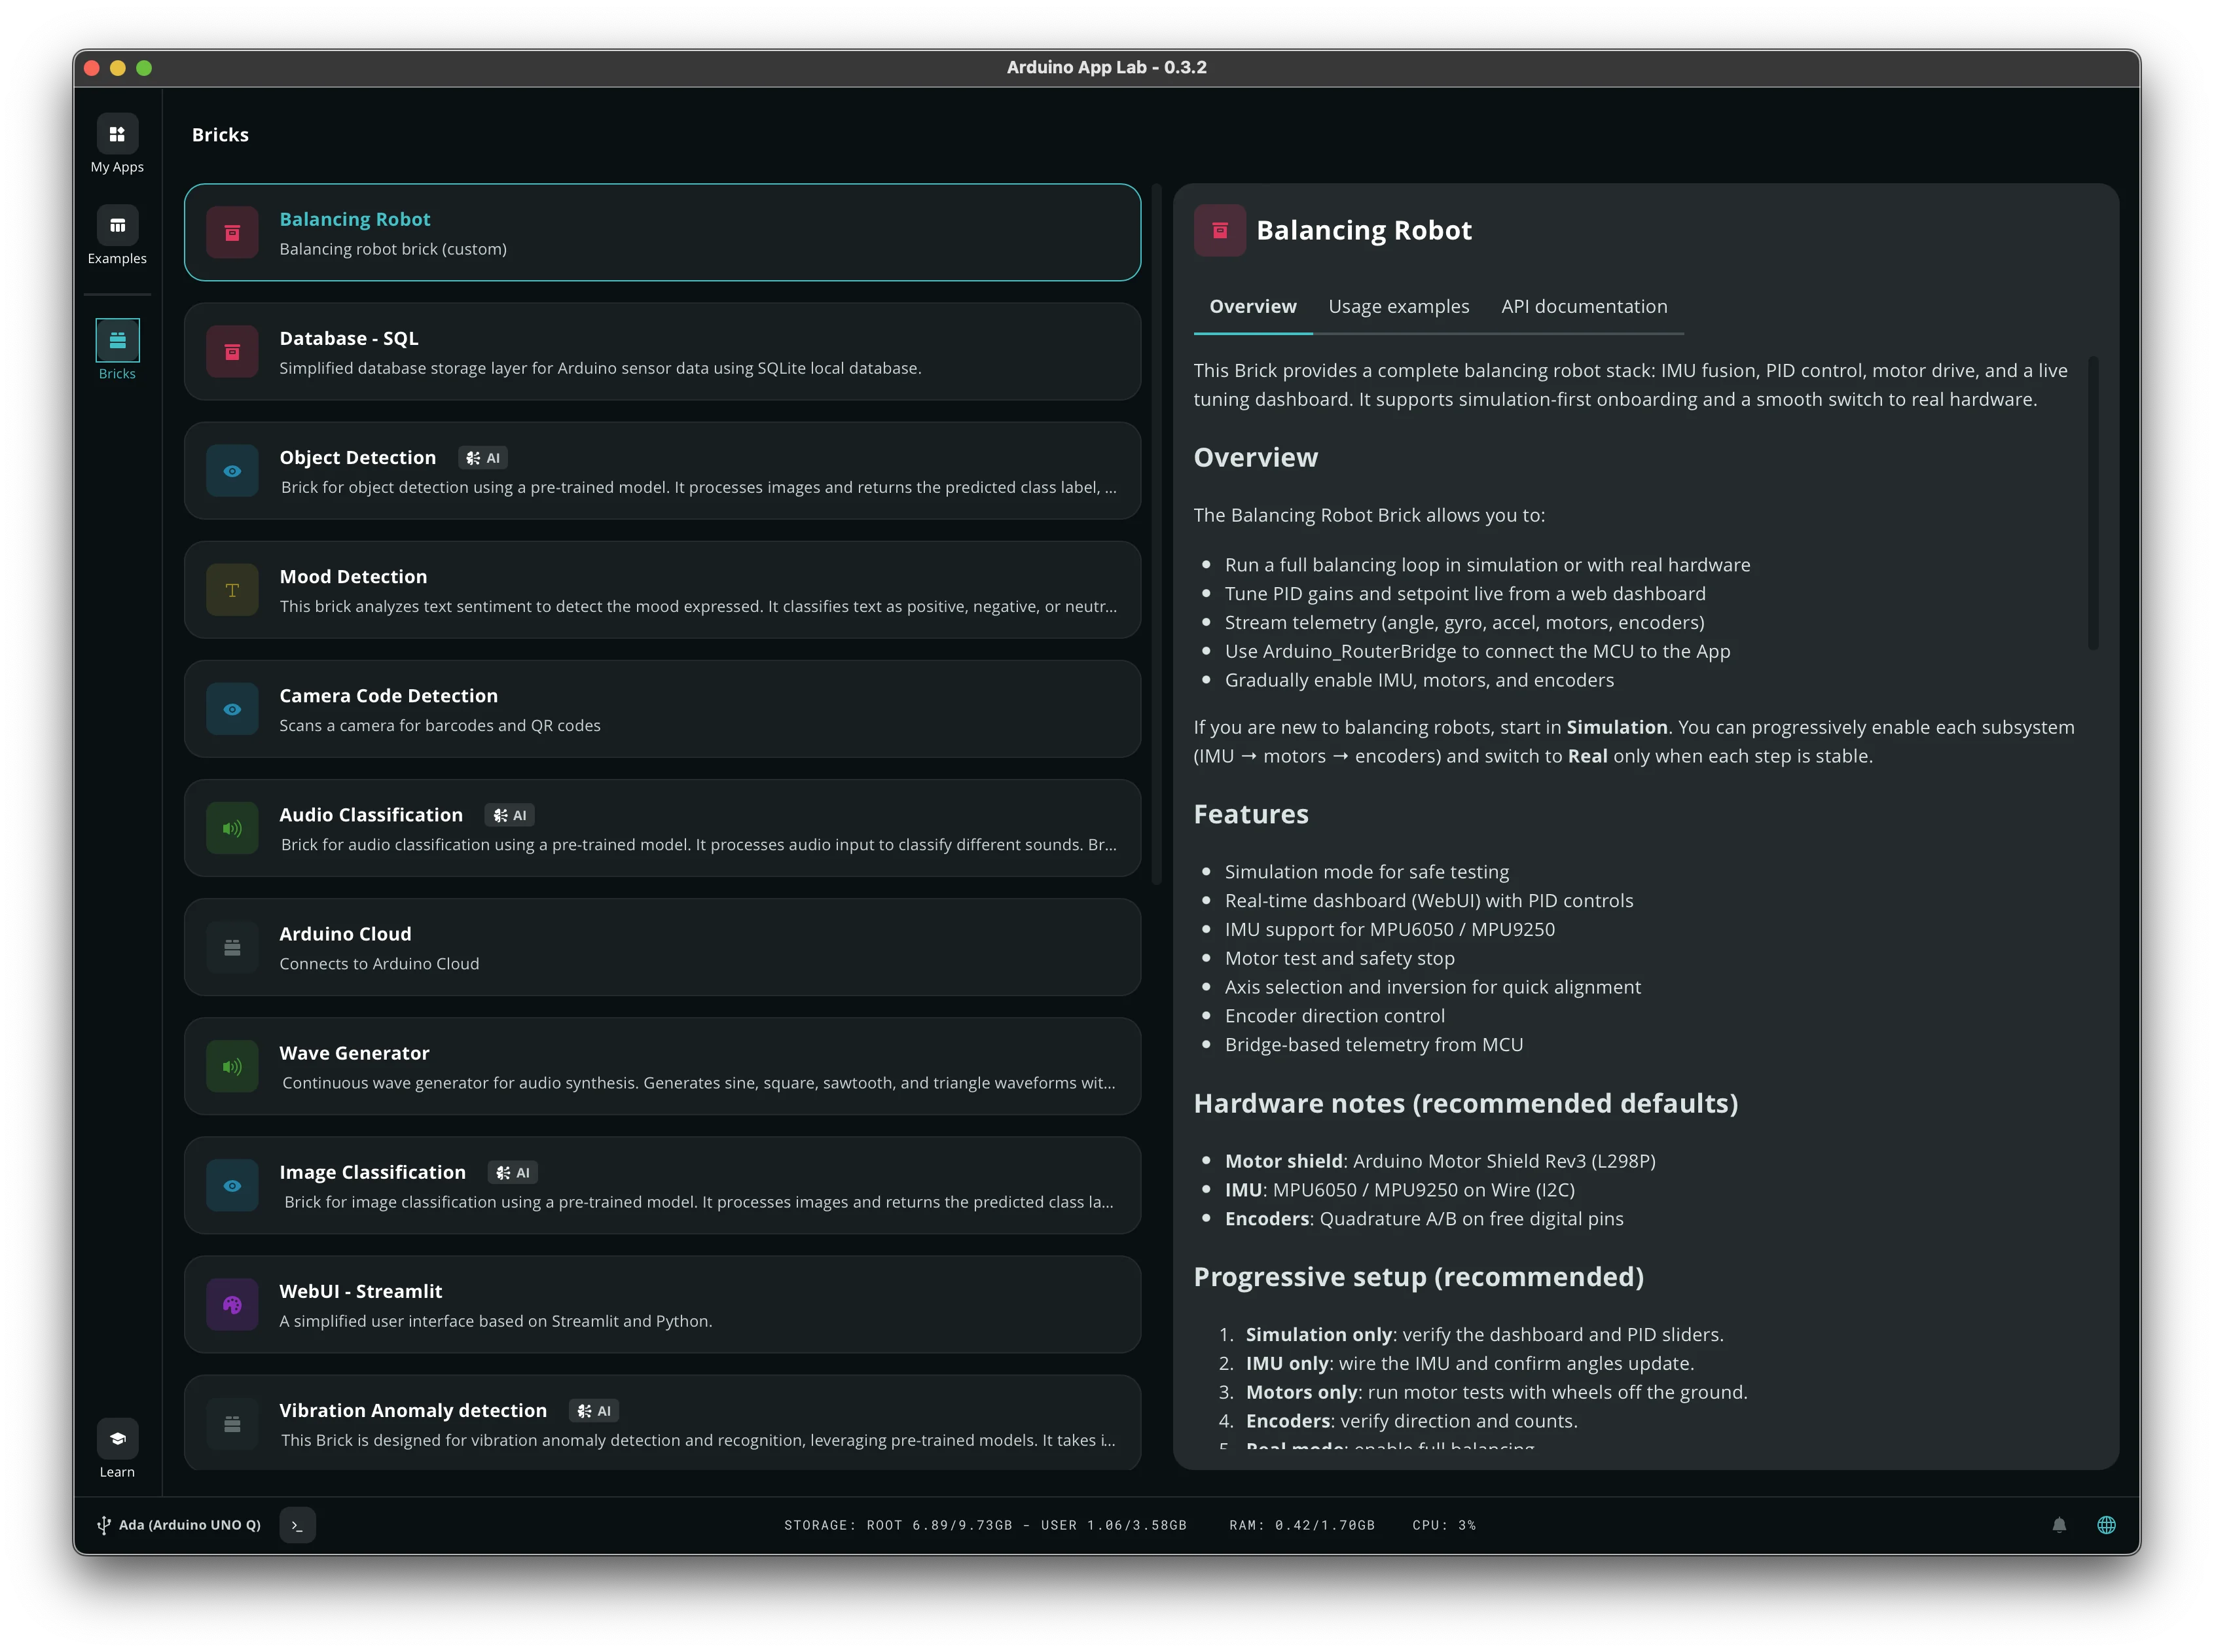Click the Balancing Robot brick list icon
2214x1652 pixels.
(232, 233)
